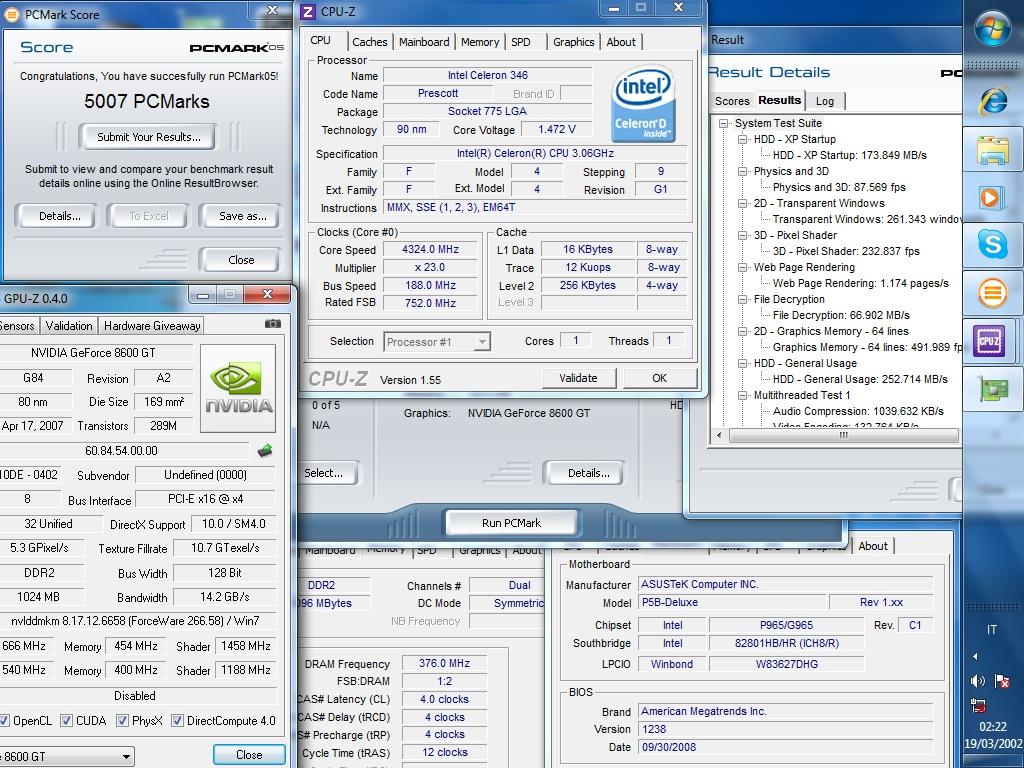Open the Hardware Giveaway tab in GPU-Z
Viewport: 1024px width, 768px height.
click(x=152, y=325)
